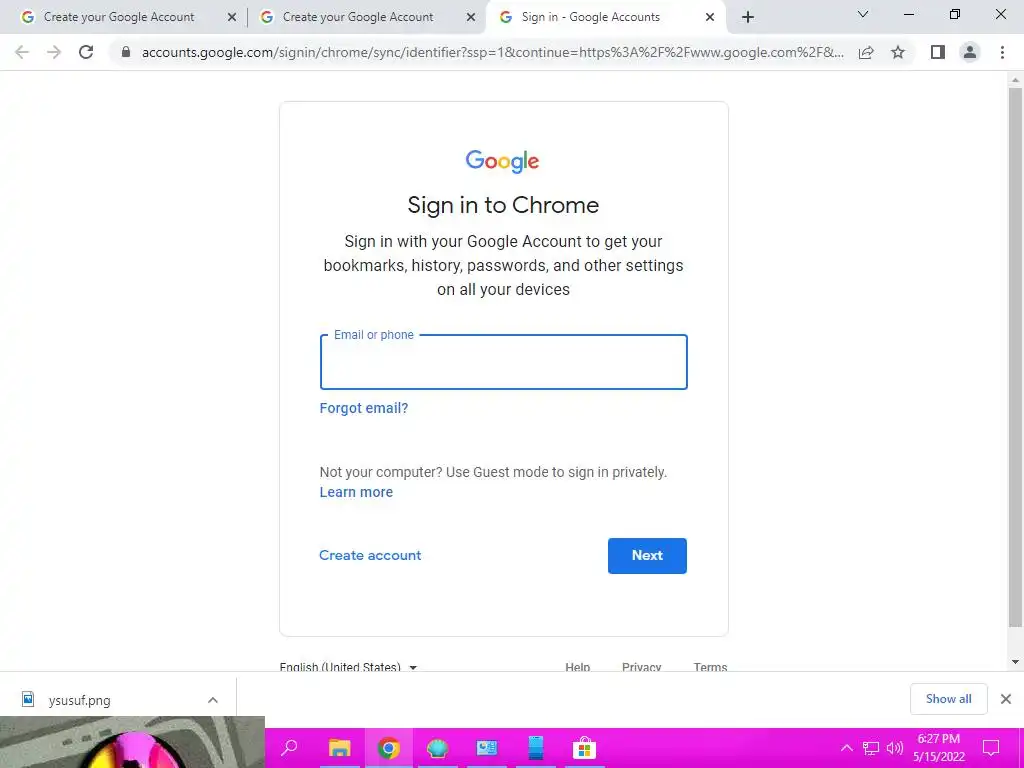This screenshot has height=768, width=1024.
Task: Show hidden system tray icons
Action: point(846,748)
